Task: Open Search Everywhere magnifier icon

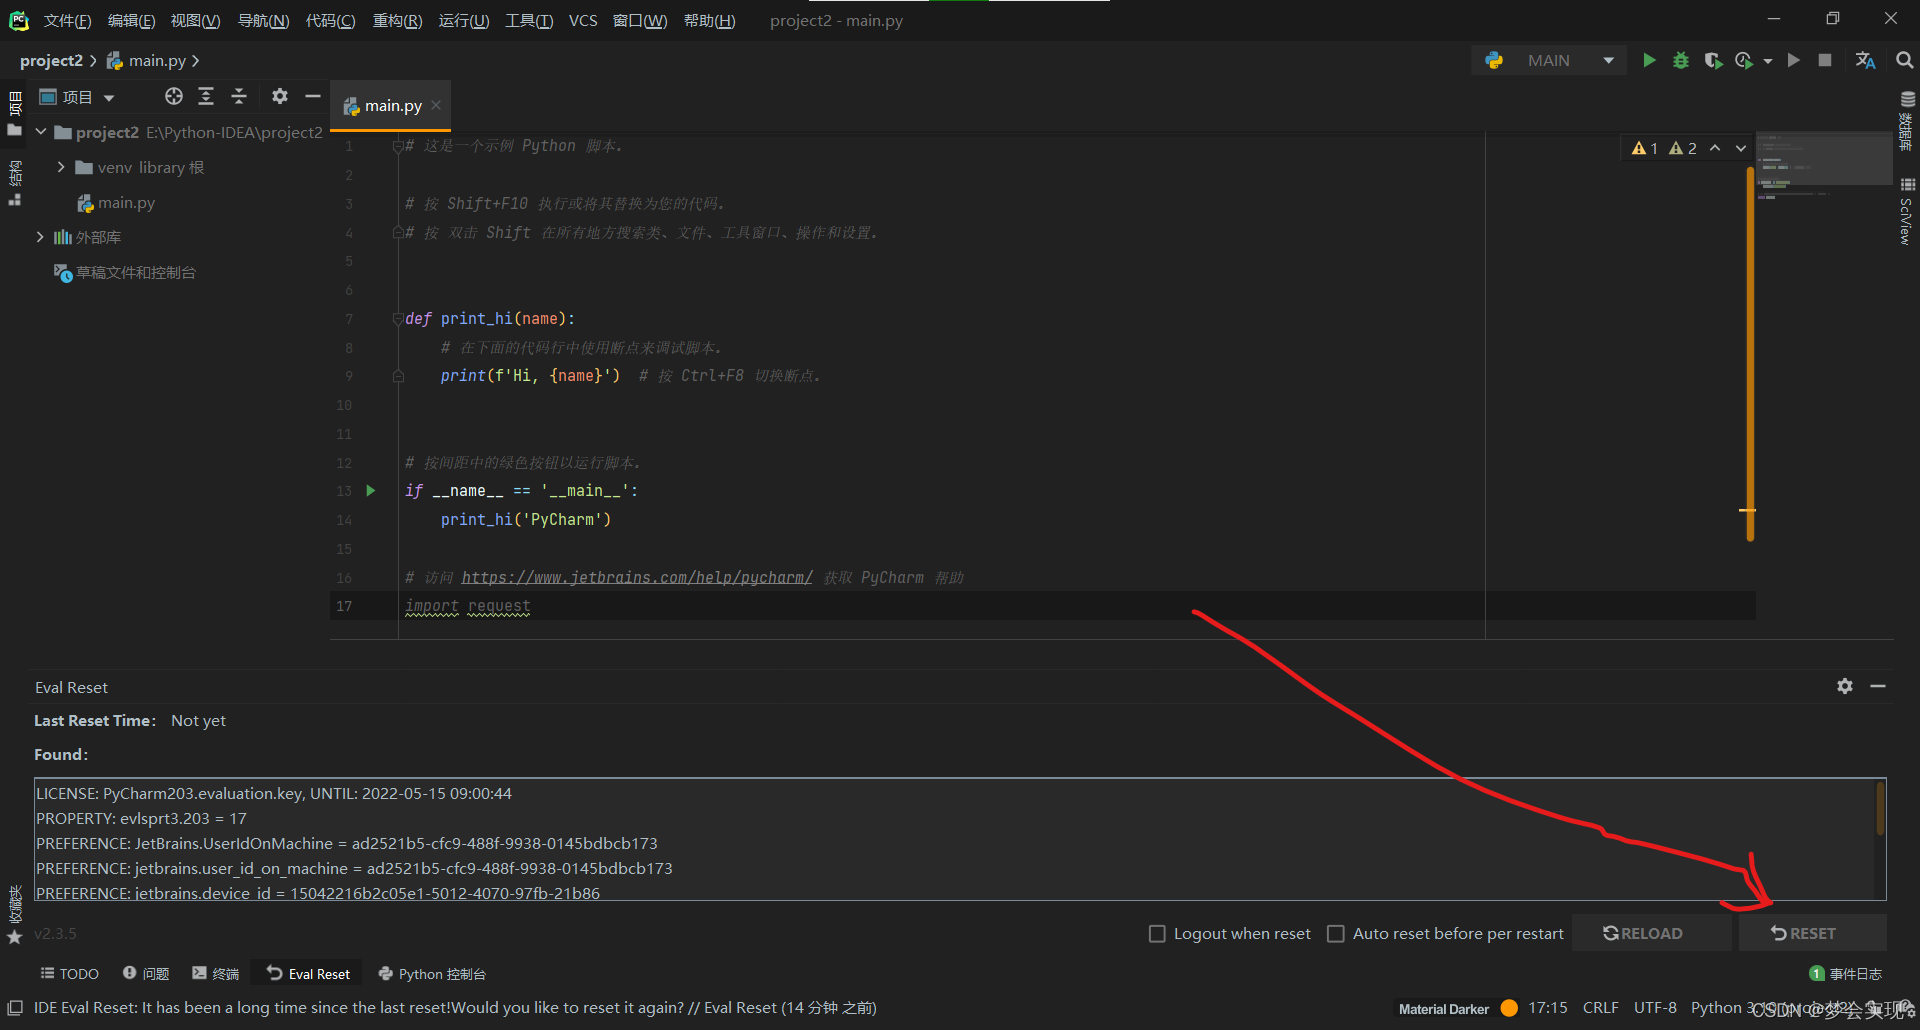Action: (x=1905, y=61)
